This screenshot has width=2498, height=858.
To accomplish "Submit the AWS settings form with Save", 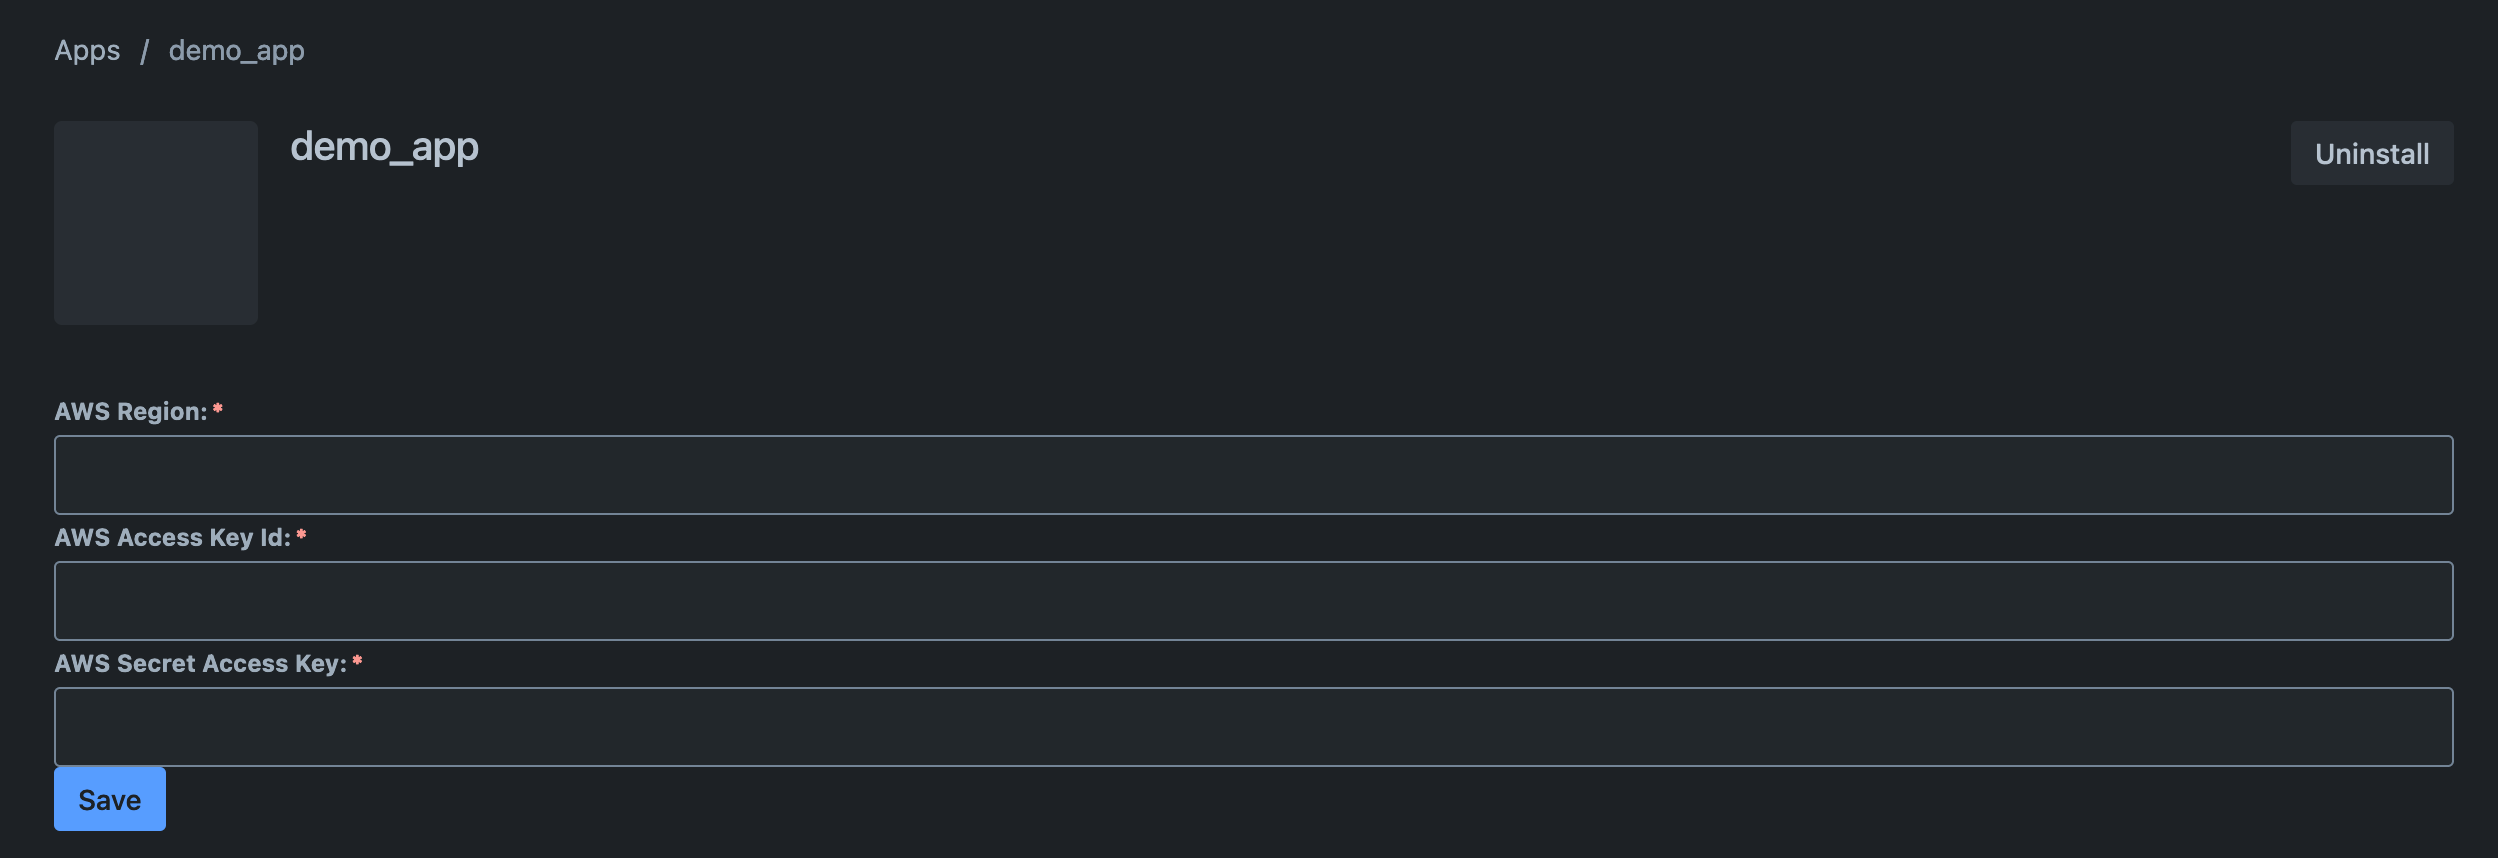I will [110, 800].
